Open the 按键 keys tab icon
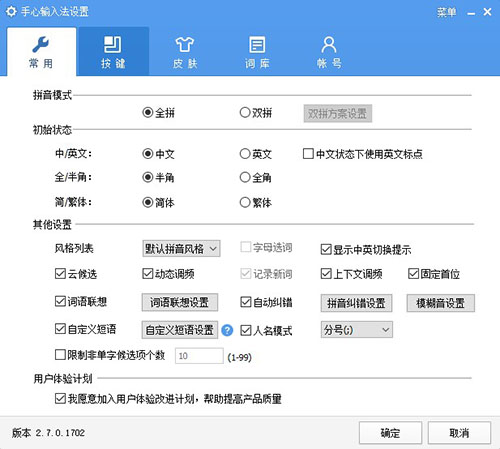This screenshot has height=449, width=500. pos(113,45)
